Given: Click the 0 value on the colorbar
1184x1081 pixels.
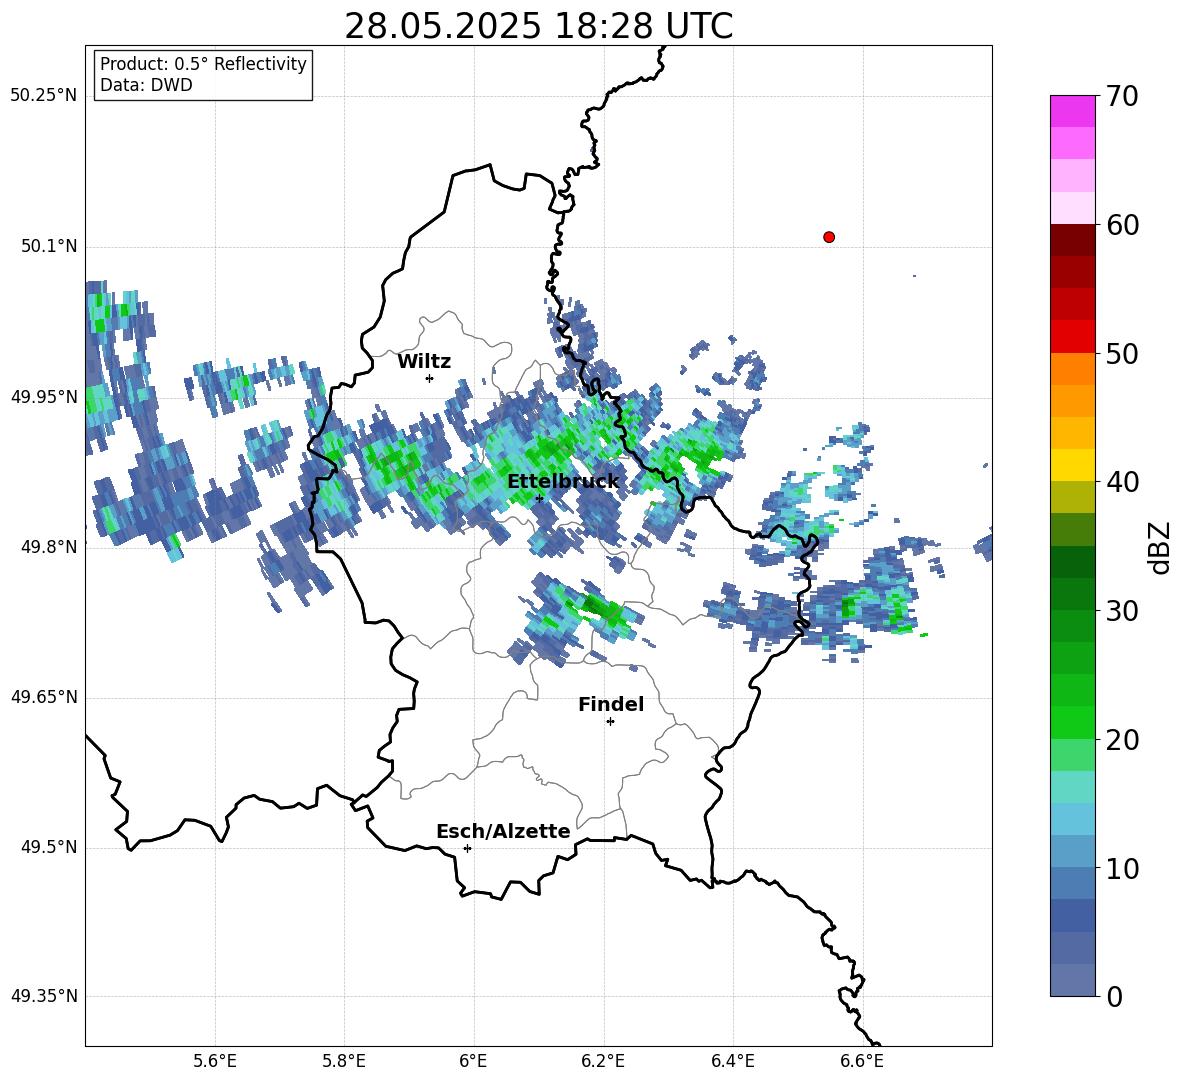Looking at the screenshot, I should pos(1114,996).
